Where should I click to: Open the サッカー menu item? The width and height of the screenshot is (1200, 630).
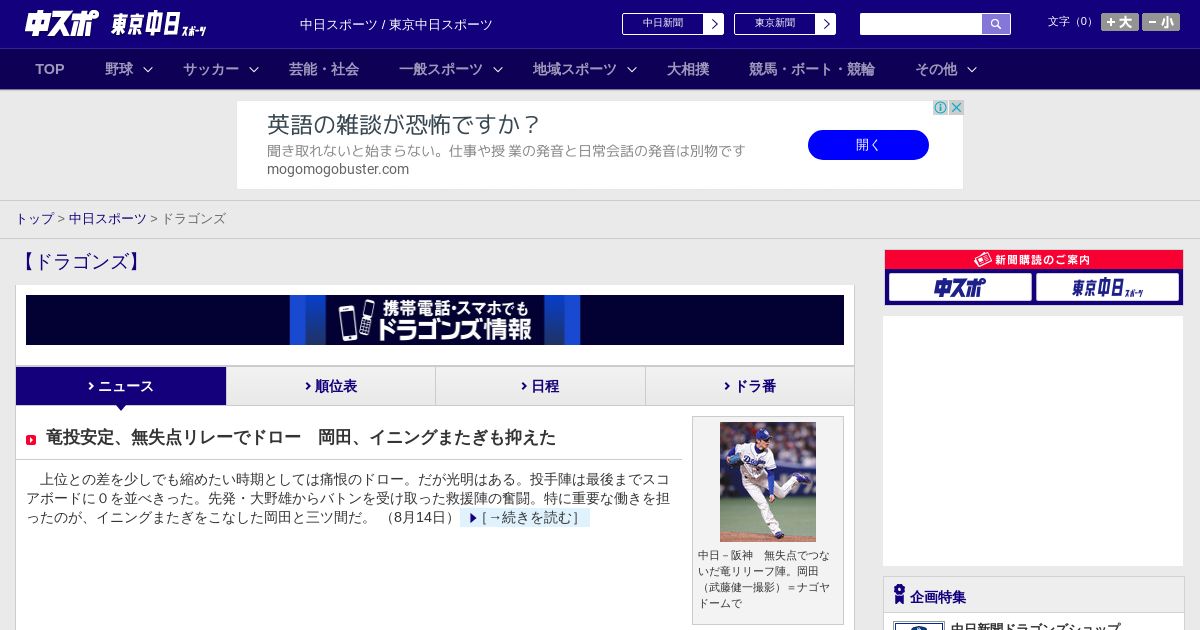click(211, 69)
